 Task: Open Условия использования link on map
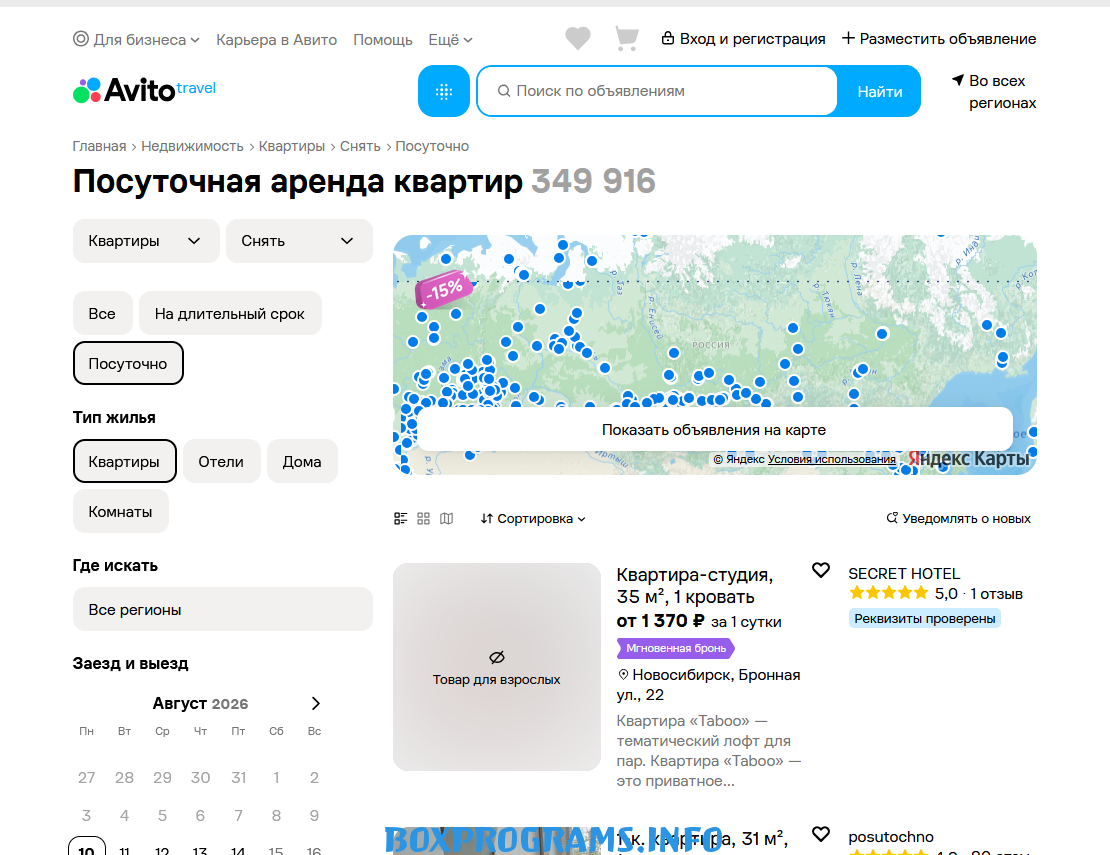[831, 459]
